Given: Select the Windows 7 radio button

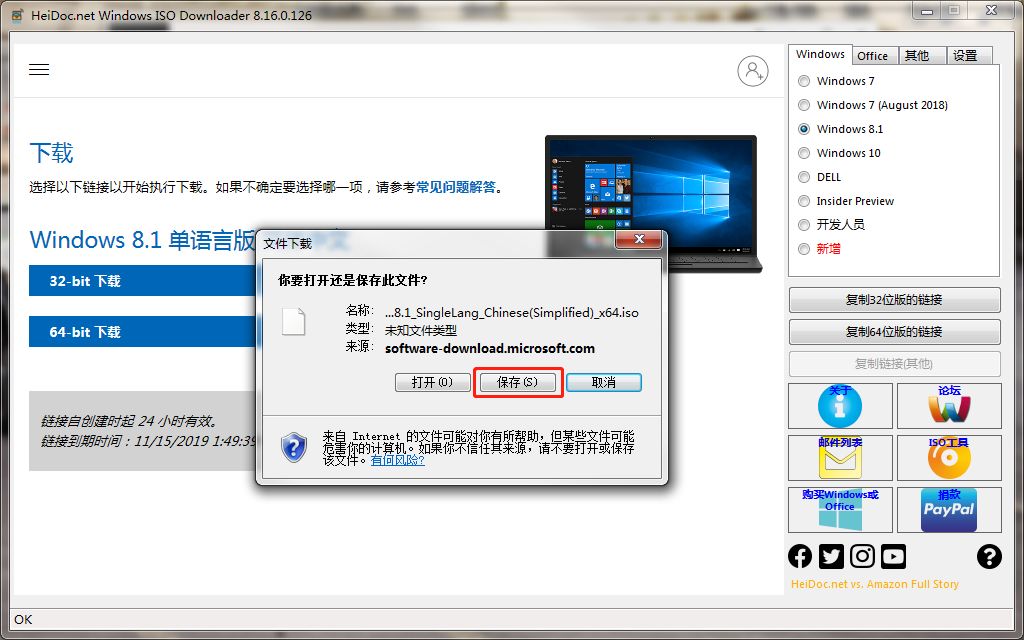Looking at the screenshot, I should [804, 81].
